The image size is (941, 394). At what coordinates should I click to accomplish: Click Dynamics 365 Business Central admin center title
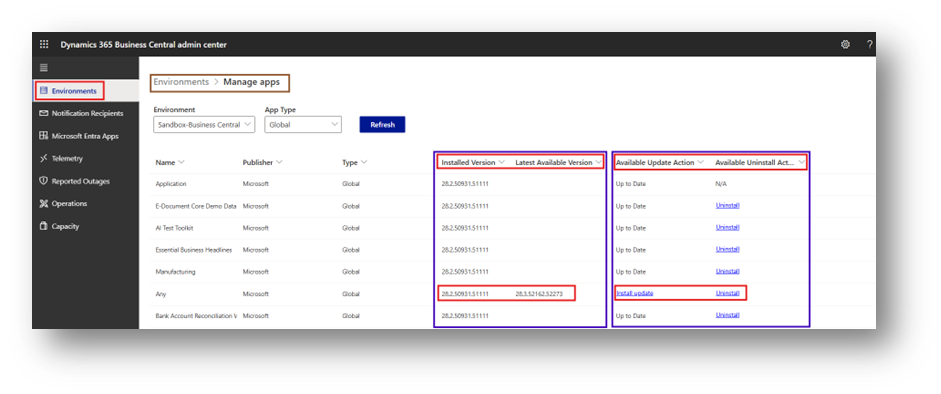point(143,44)
